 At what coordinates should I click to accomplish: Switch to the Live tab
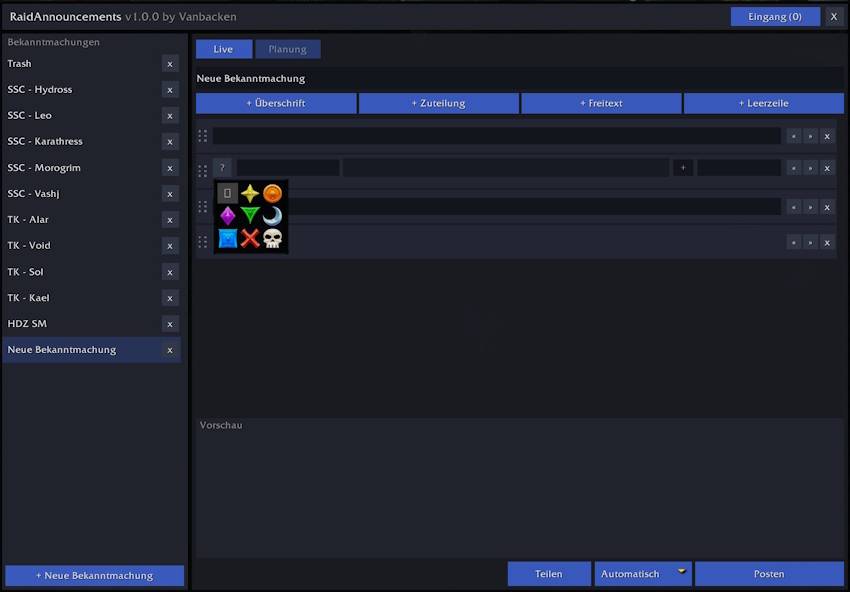tap(223, 49)
